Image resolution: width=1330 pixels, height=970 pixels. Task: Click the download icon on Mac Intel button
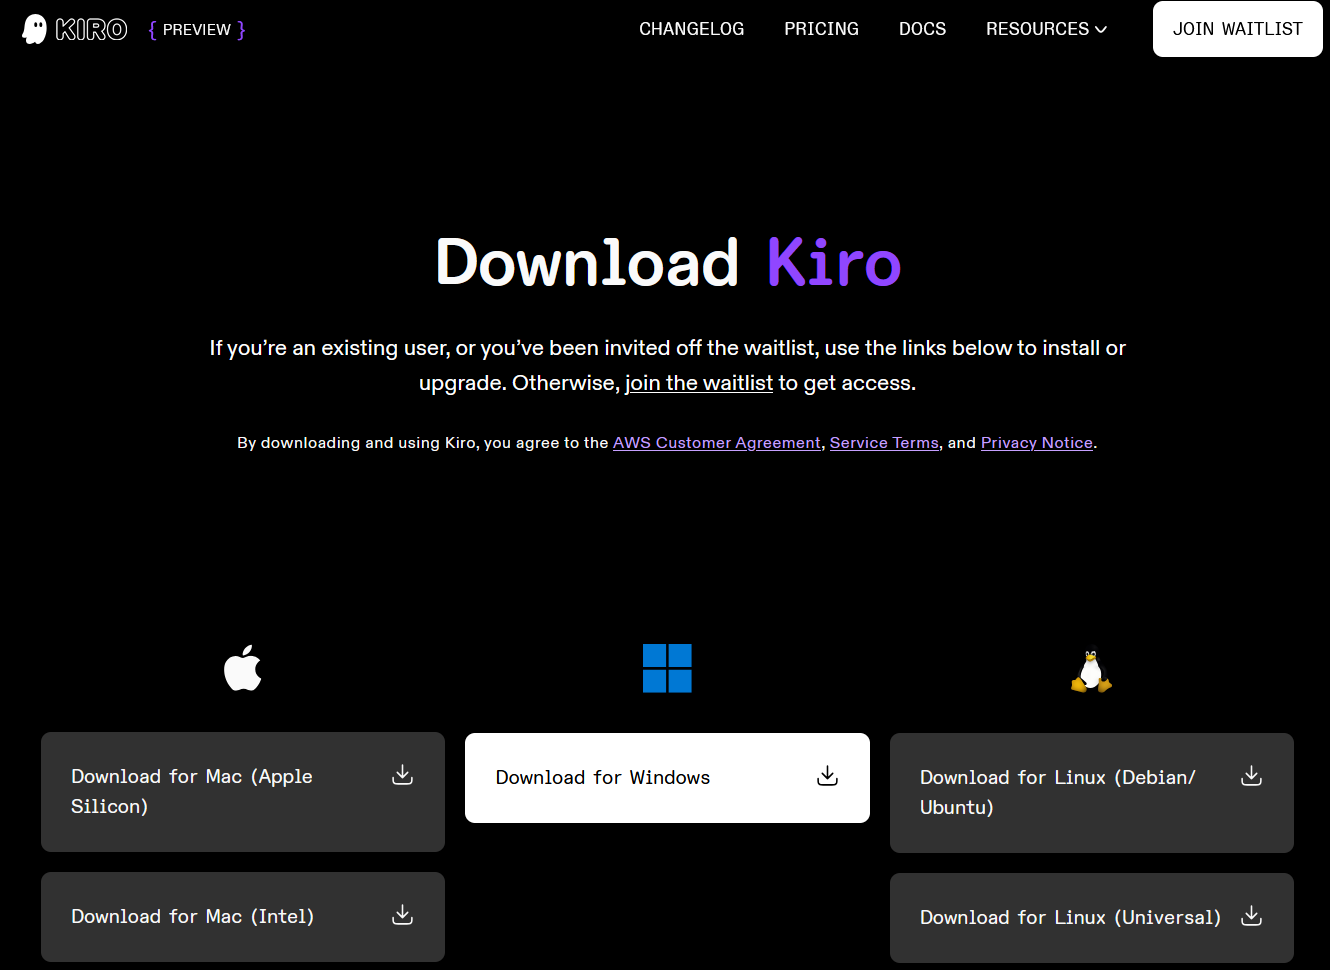click(x=402, y=915)
